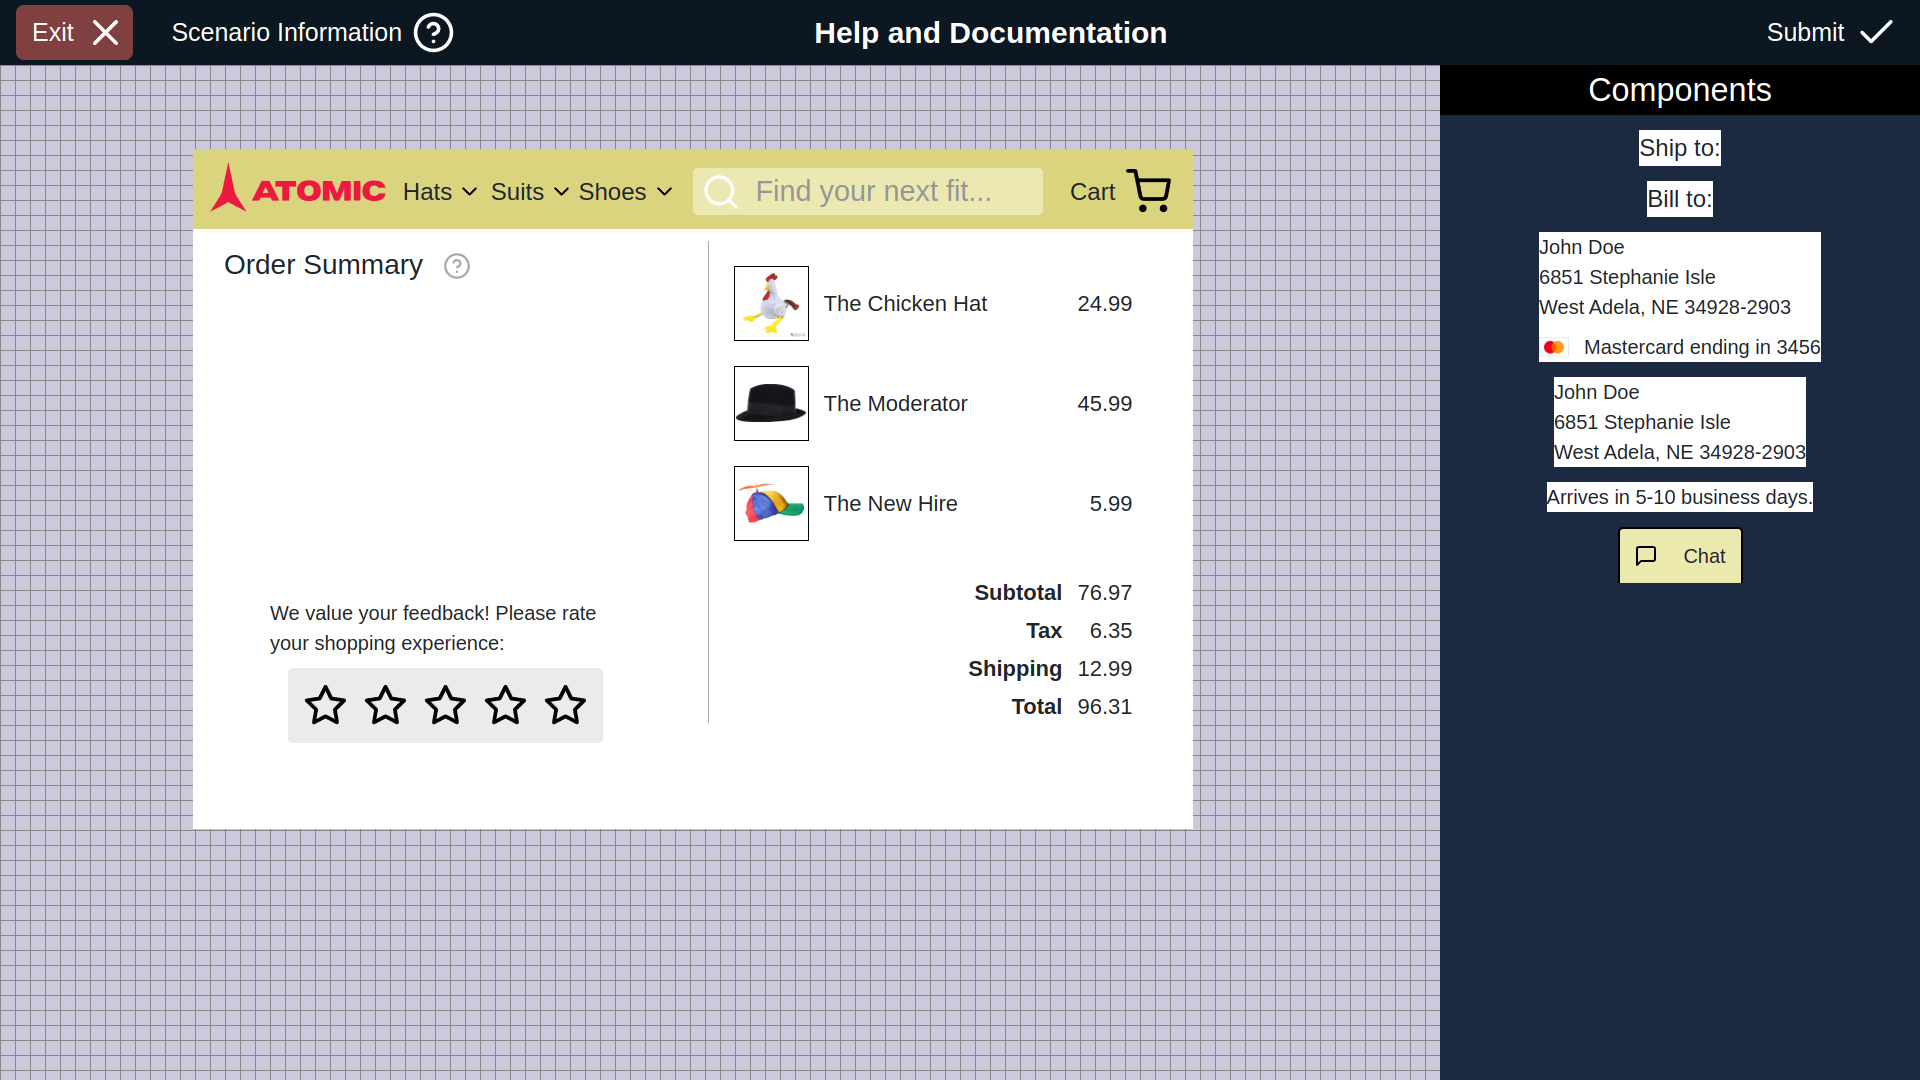The height and width of the screenshot is (1080, 1920).
Task: Expand the Suits dropdown menu
Action: (x=529, y=192)
